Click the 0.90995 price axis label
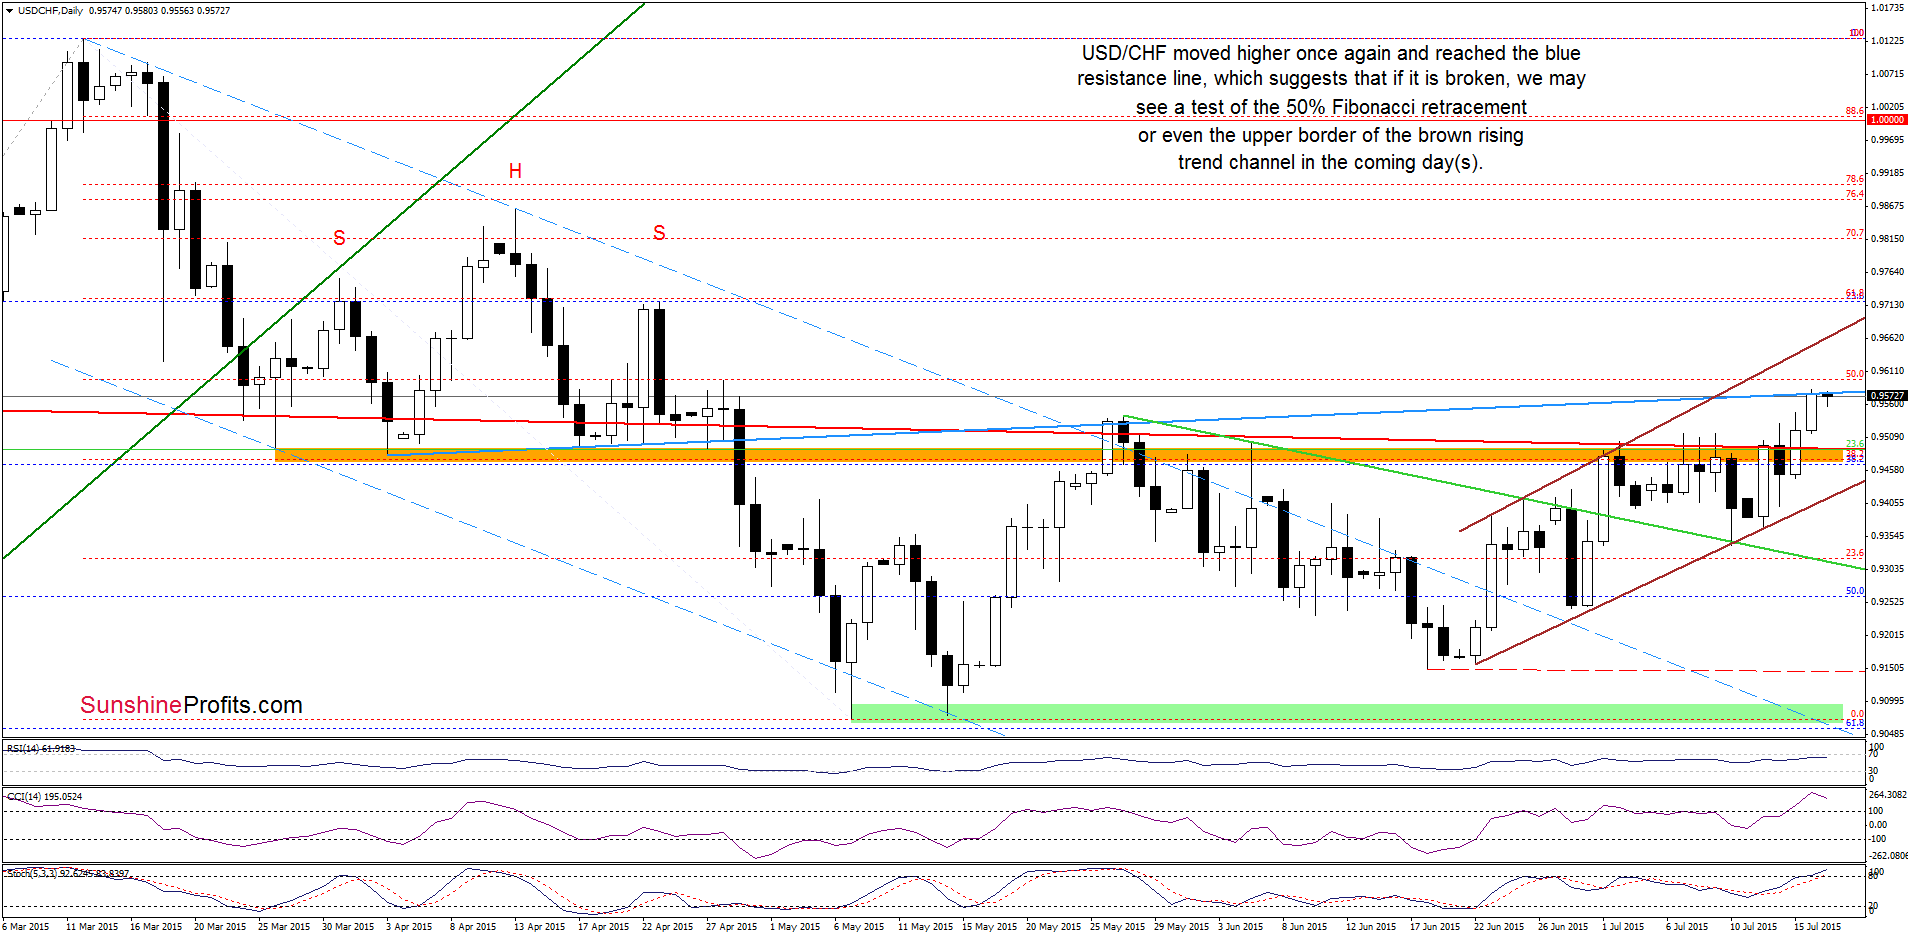The image size is (1908, 935). pos(1888,701)
